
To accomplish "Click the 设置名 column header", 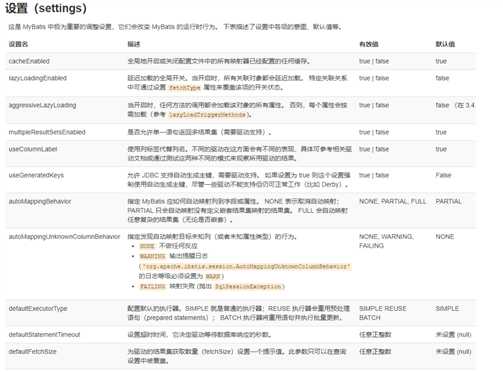I will 18,44.
